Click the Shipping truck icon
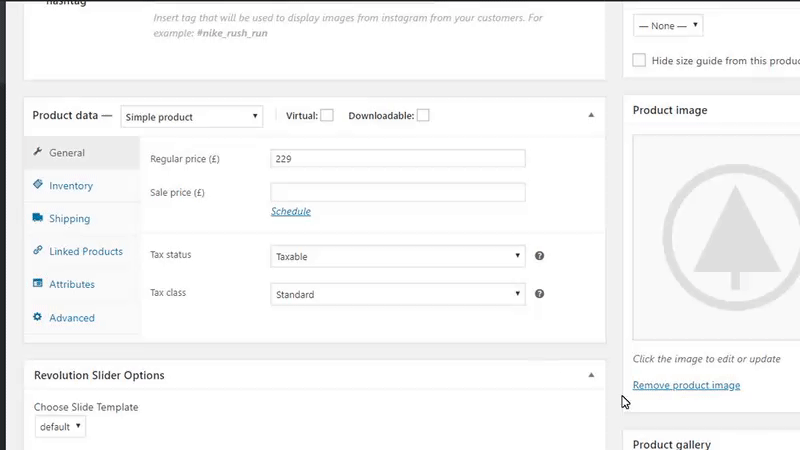The height and width of the screenshot is (450, 800). 38,218
